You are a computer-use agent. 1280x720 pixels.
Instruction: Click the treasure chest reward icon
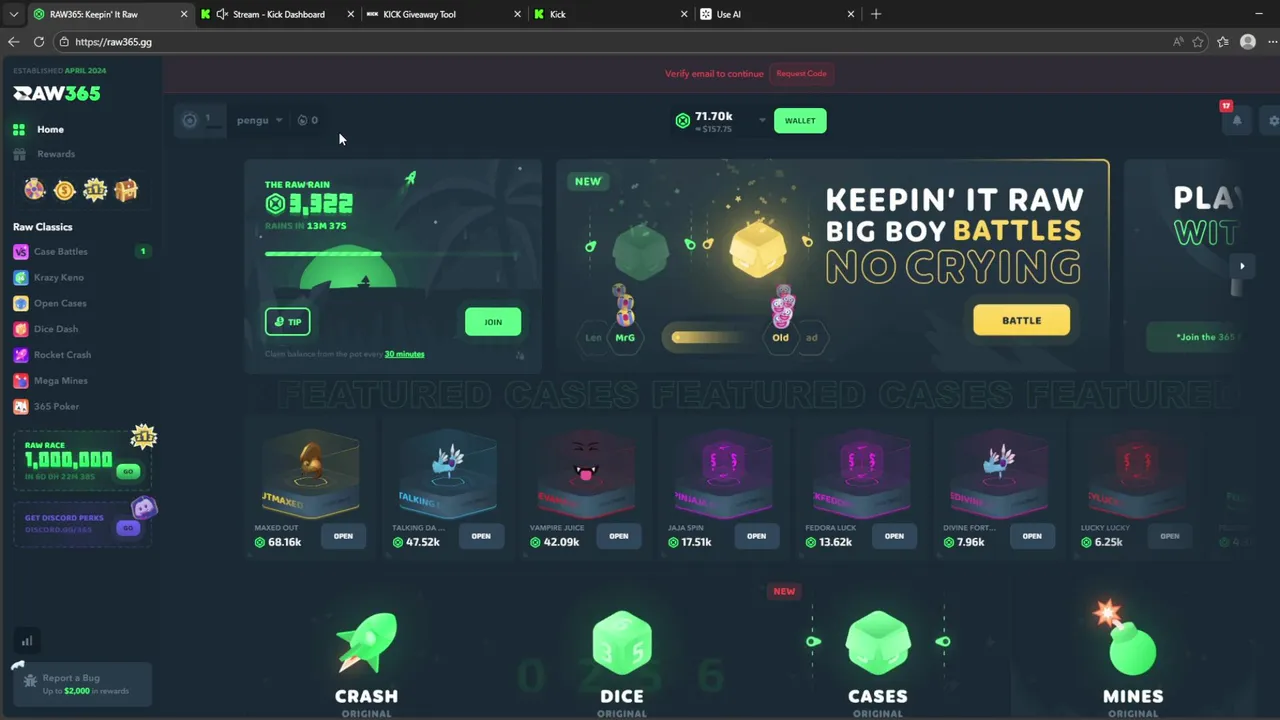126,189
